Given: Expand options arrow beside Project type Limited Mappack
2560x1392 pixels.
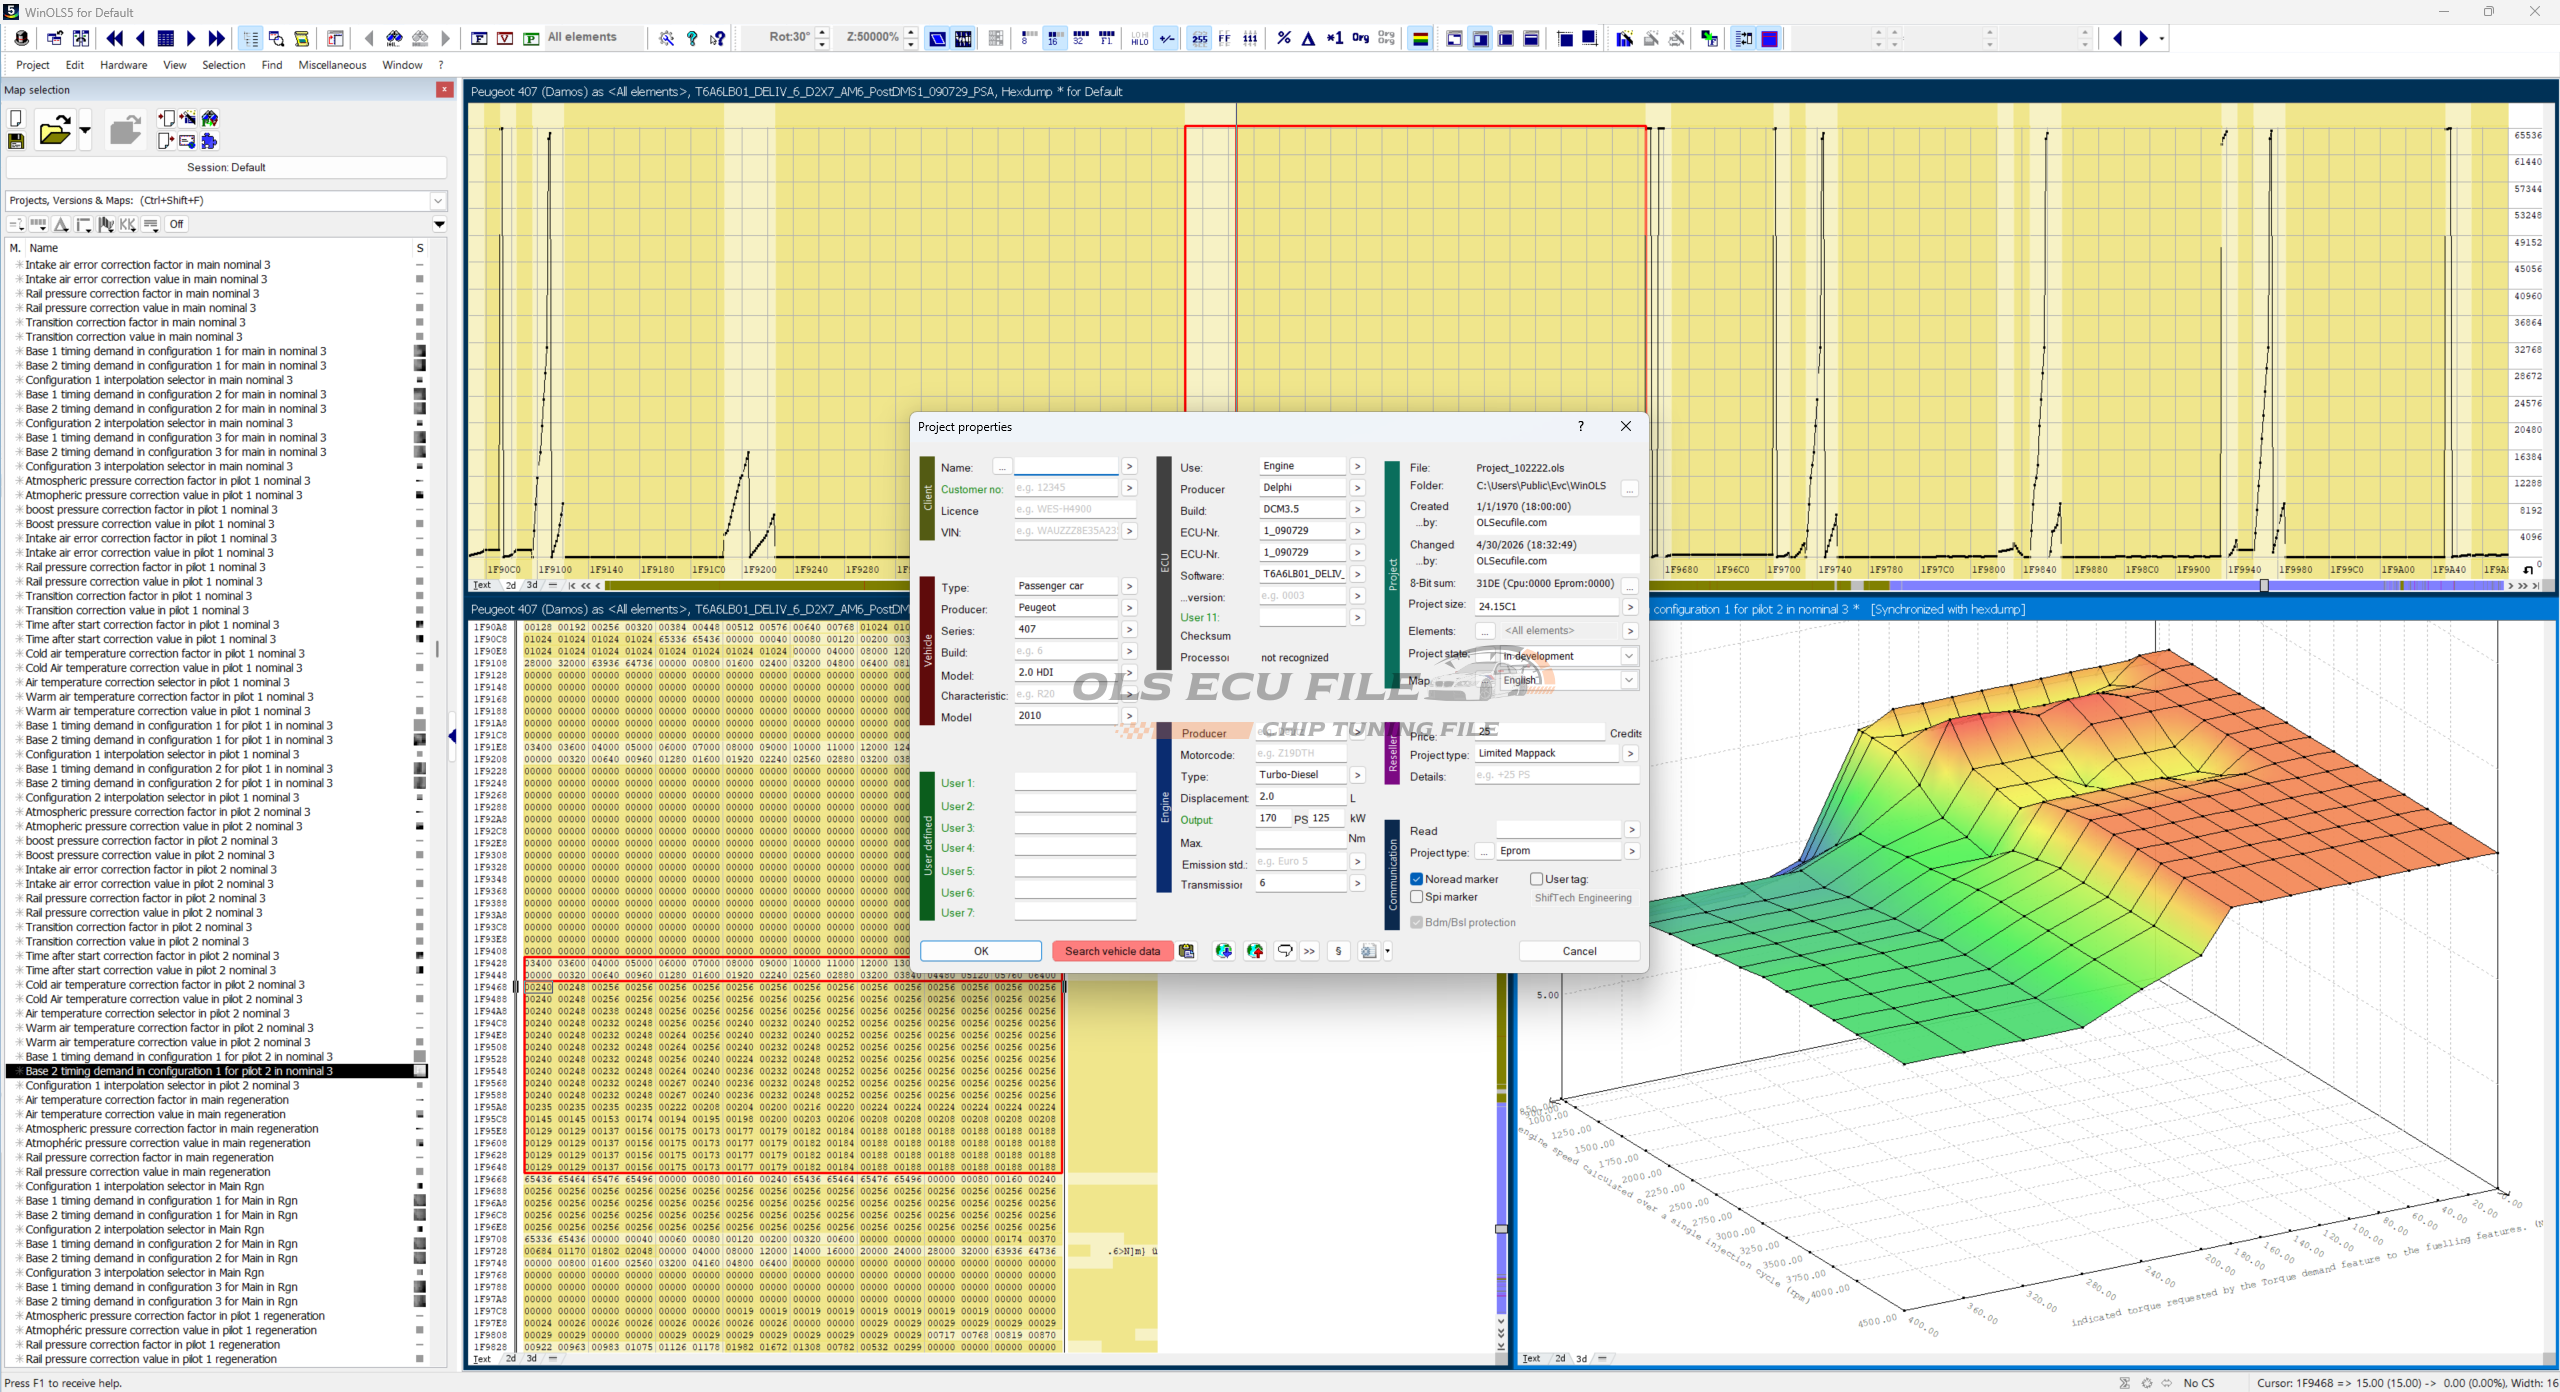Looking at the screenshot, I should click(x=1630, y=753).
